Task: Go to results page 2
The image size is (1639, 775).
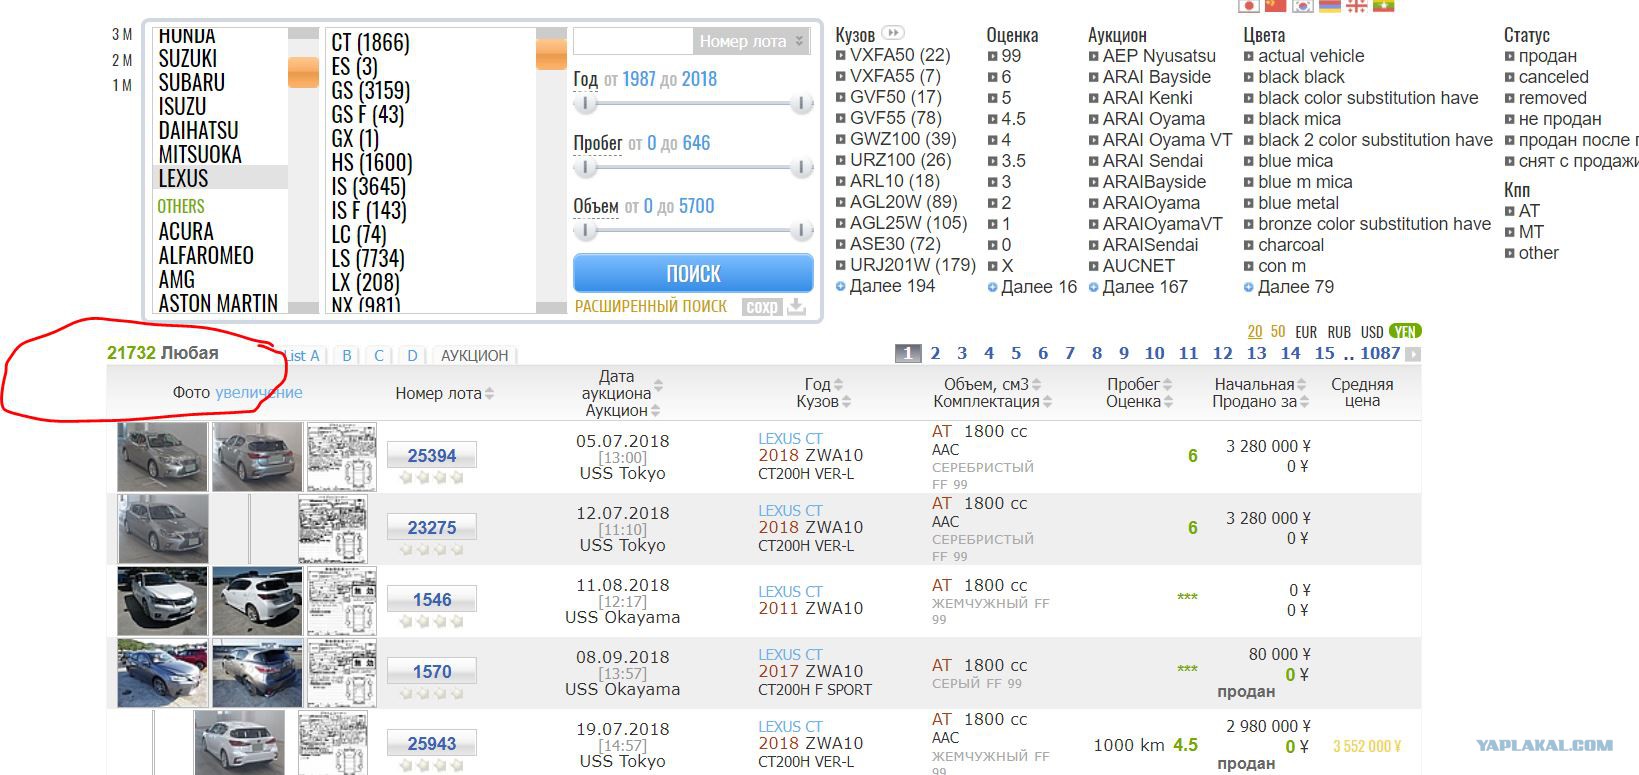Action: [x=935, y=353]
